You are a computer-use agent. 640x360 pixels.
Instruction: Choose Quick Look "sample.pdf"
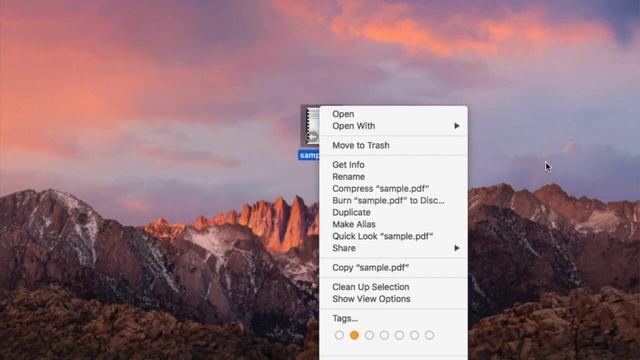pos(393,236)
